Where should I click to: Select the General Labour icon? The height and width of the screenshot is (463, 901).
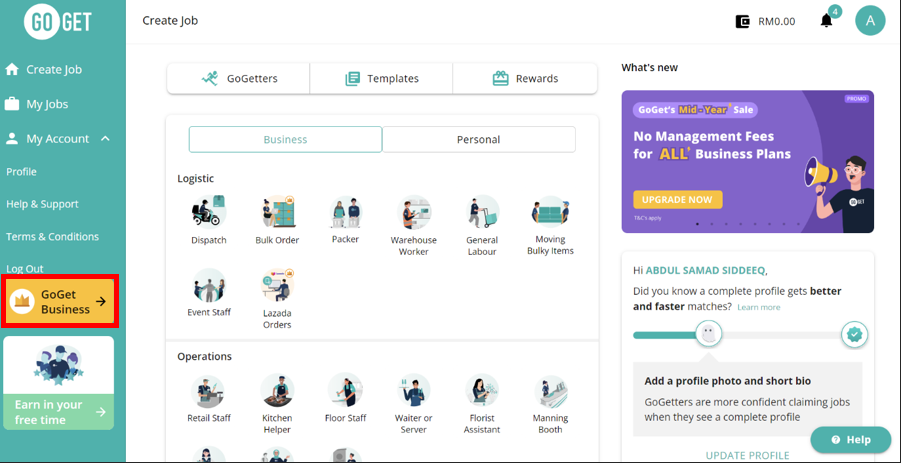point(482,211)
